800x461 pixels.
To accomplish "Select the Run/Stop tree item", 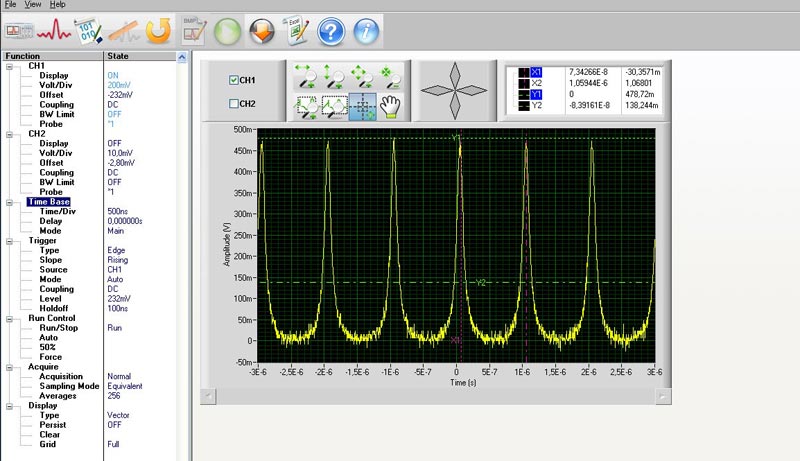I will 59,328.
